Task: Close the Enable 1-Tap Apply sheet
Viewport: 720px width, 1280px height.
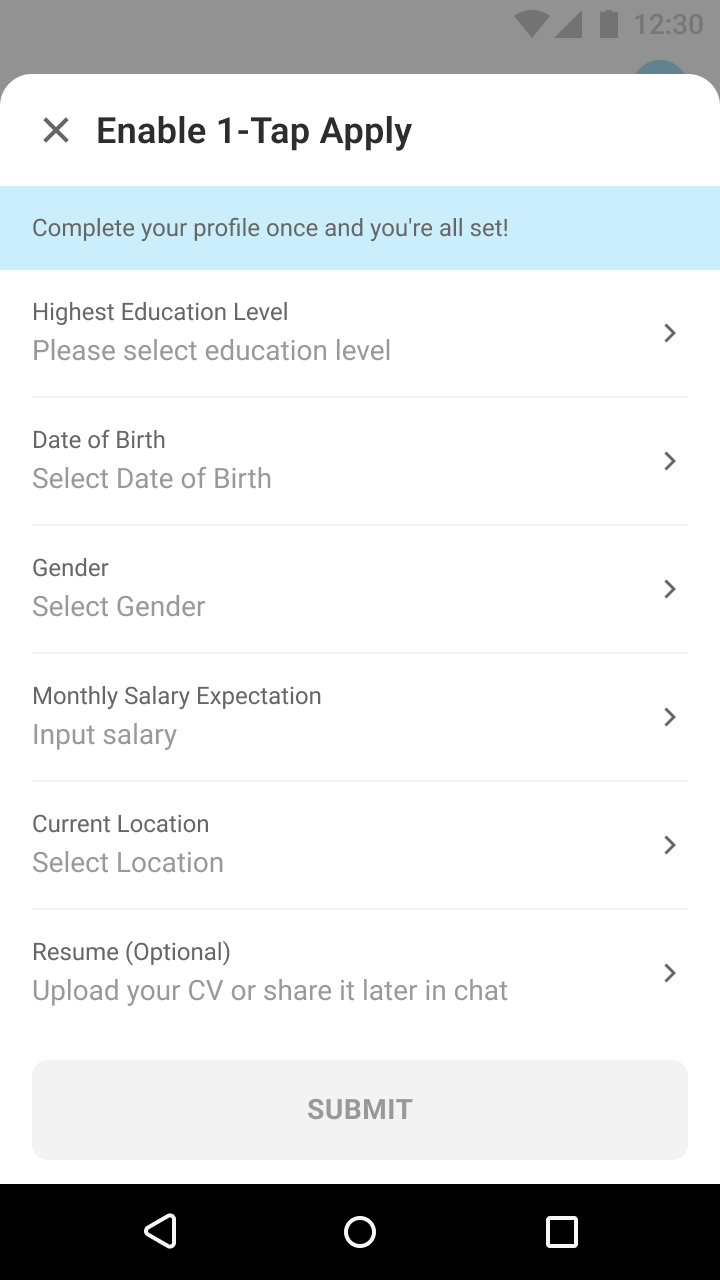Action: click(x=56, y=130)
